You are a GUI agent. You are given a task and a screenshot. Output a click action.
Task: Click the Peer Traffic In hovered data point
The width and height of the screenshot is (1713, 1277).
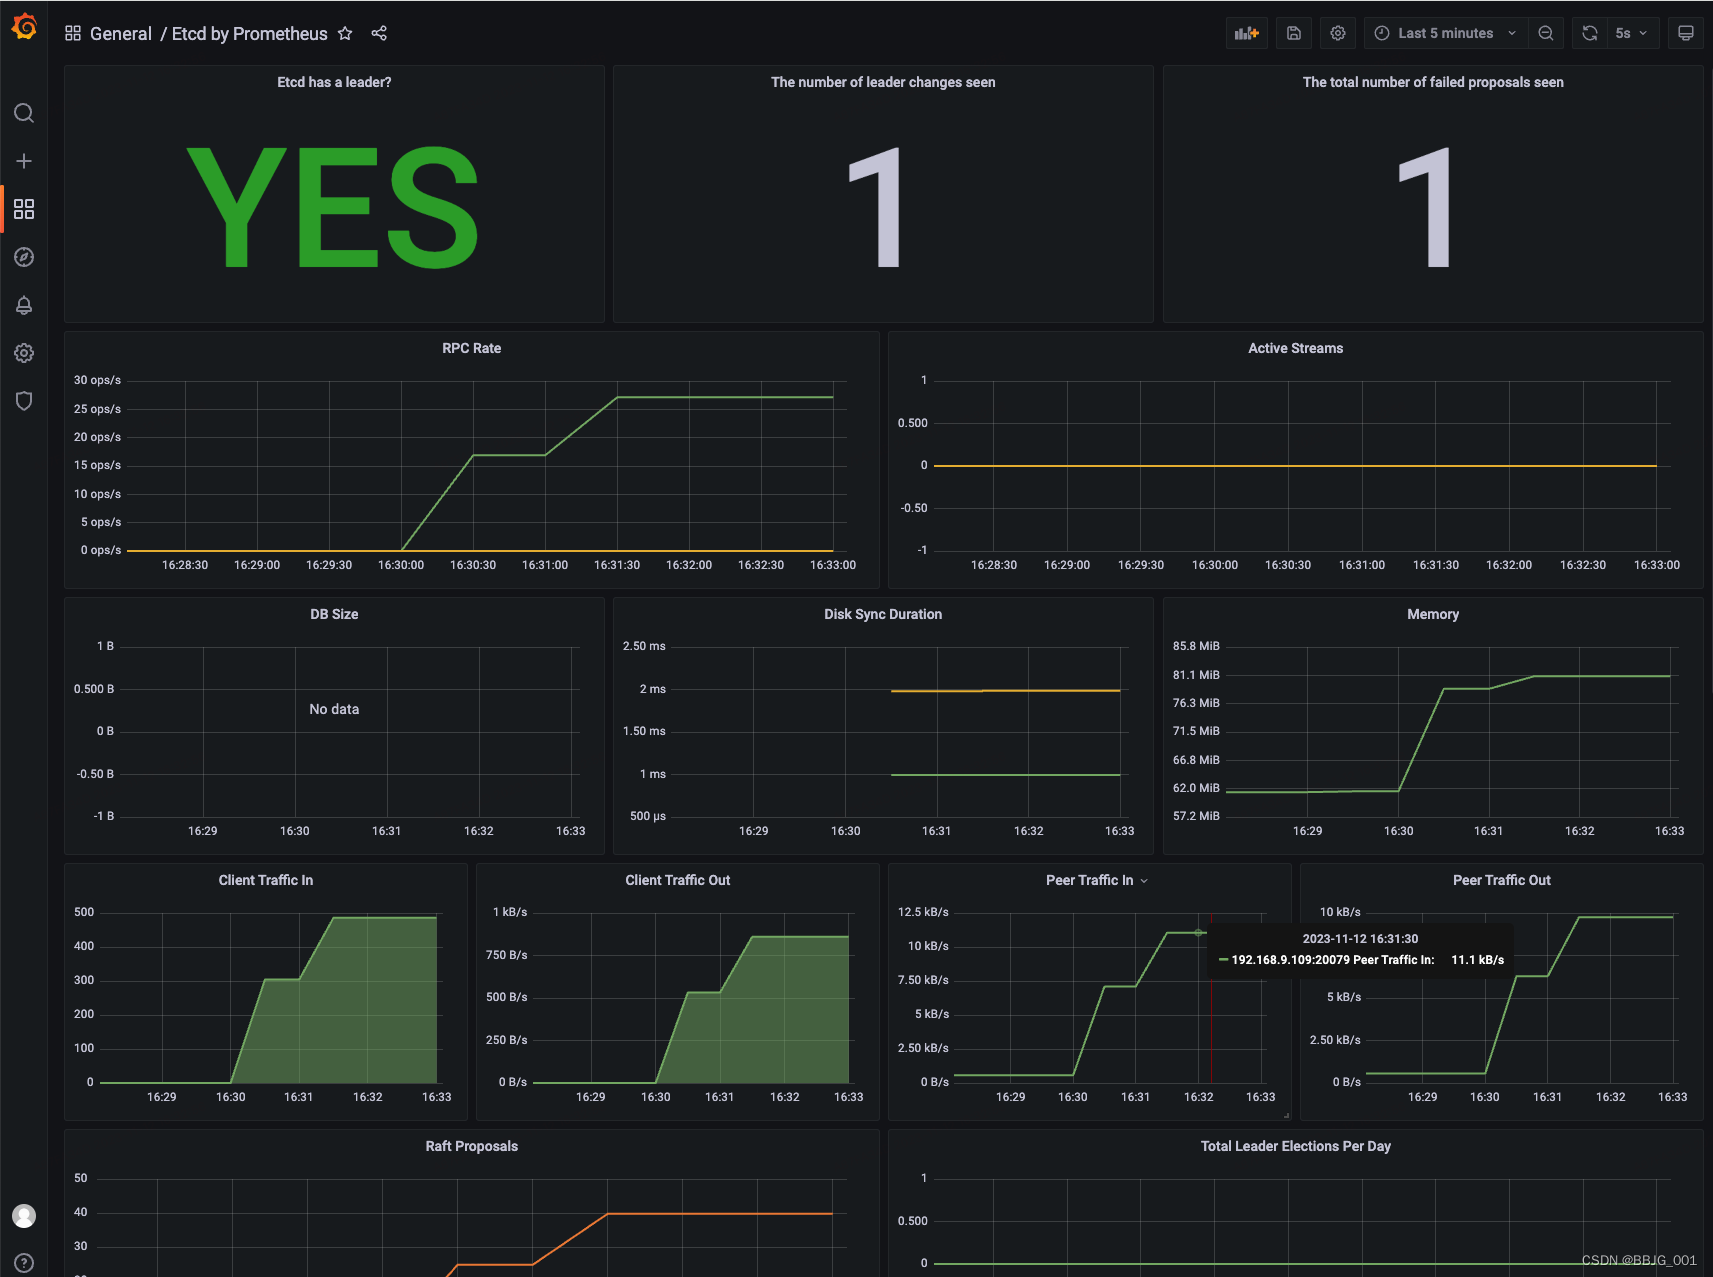coord(1198,933)
